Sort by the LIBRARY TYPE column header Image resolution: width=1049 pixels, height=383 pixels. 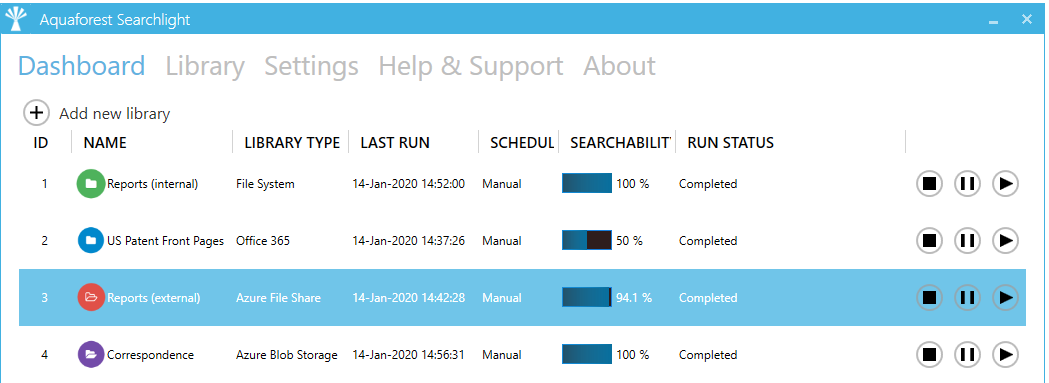(292, 143)
